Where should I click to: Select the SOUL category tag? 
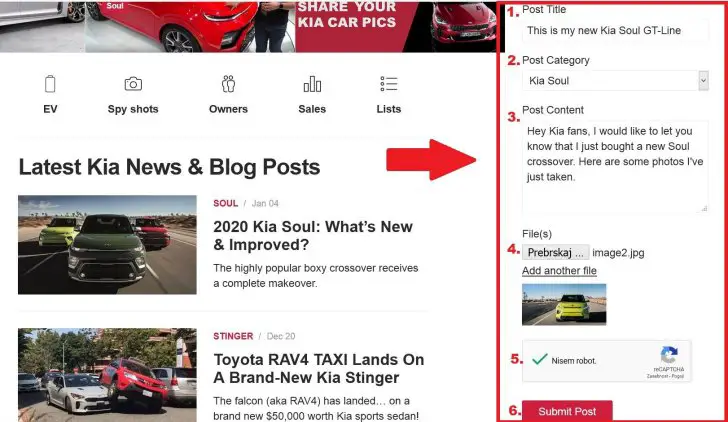pos(225,203)
